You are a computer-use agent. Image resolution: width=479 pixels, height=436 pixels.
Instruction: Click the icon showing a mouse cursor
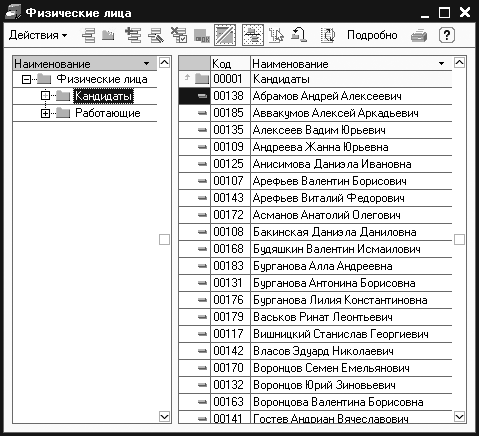pyautogui.click(x=276, y=35)
